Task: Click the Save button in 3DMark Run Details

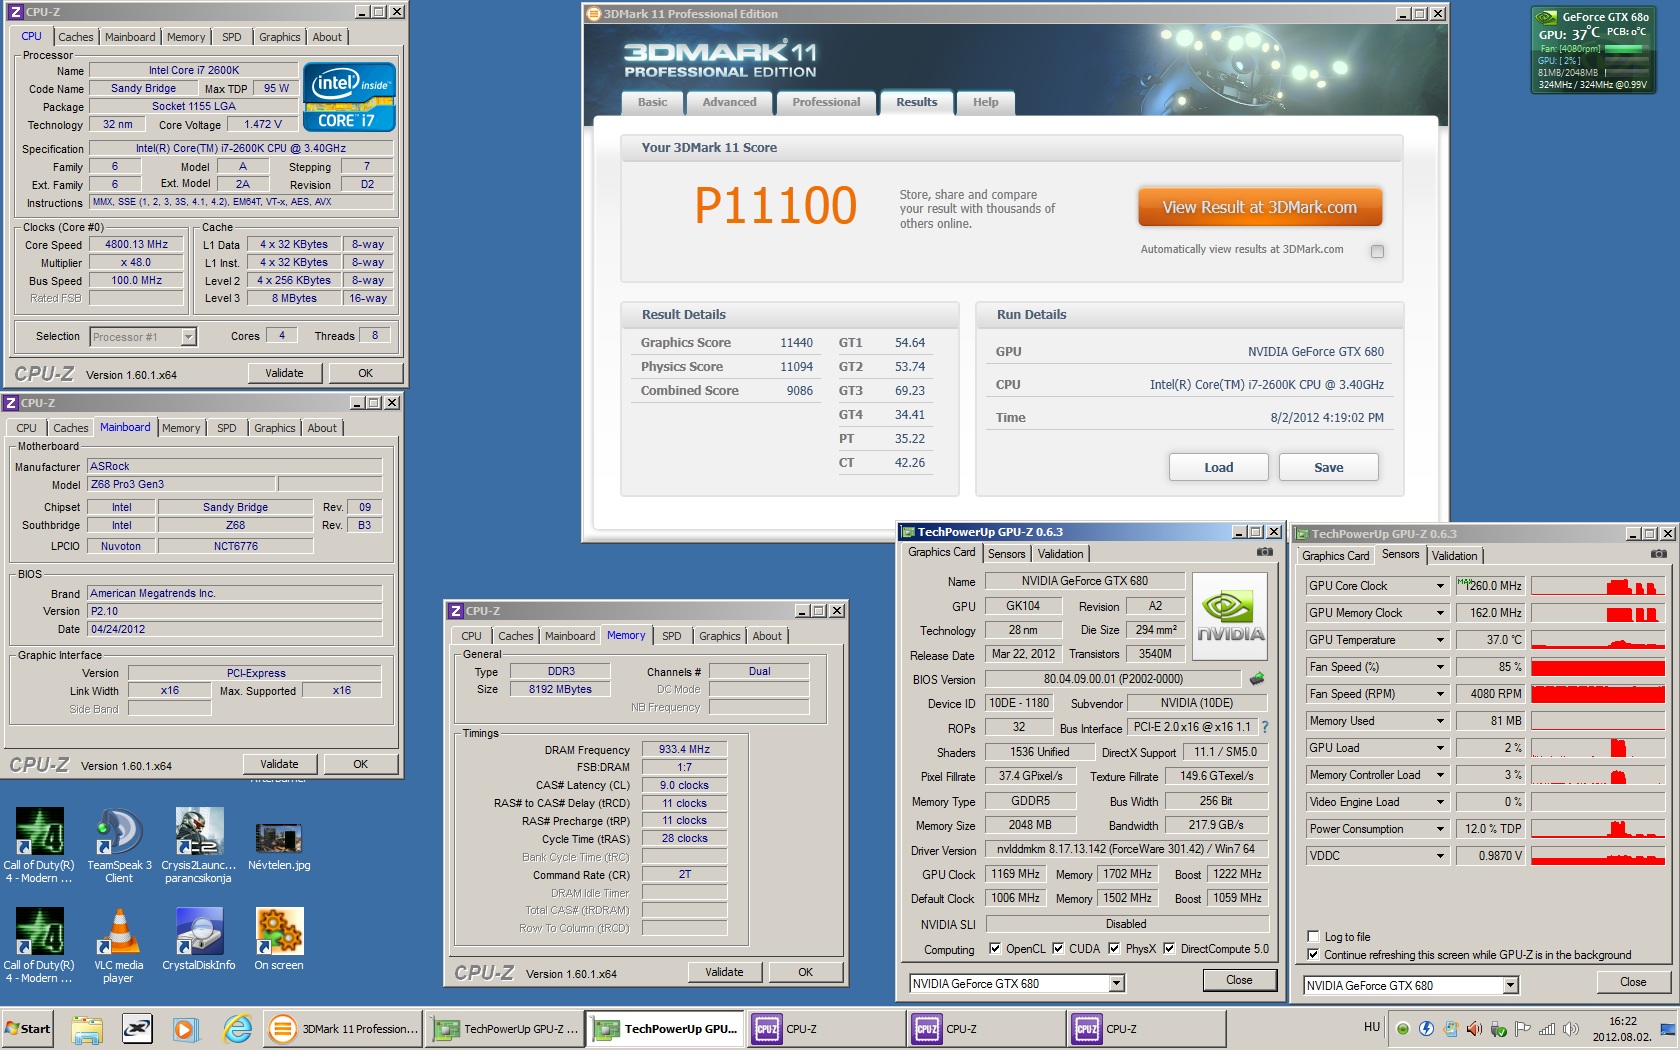Action: (1329, 467)
